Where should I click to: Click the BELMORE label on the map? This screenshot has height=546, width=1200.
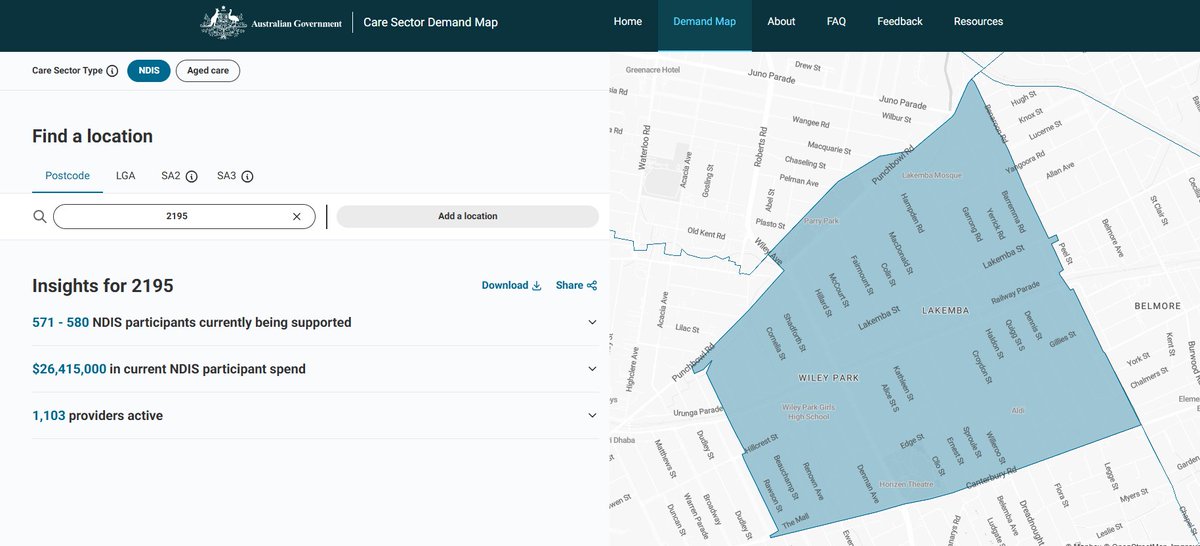(x=1158, y=306)
